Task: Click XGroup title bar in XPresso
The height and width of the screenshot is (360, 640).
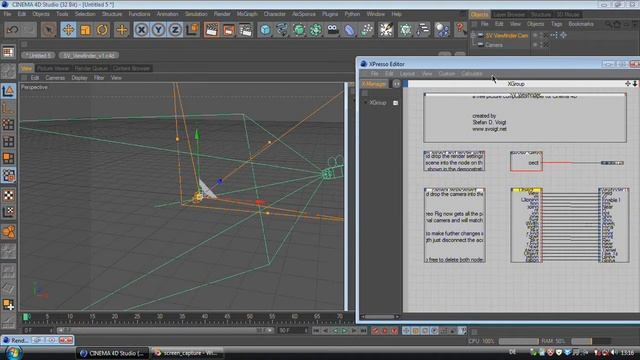Action: [516, 84]
